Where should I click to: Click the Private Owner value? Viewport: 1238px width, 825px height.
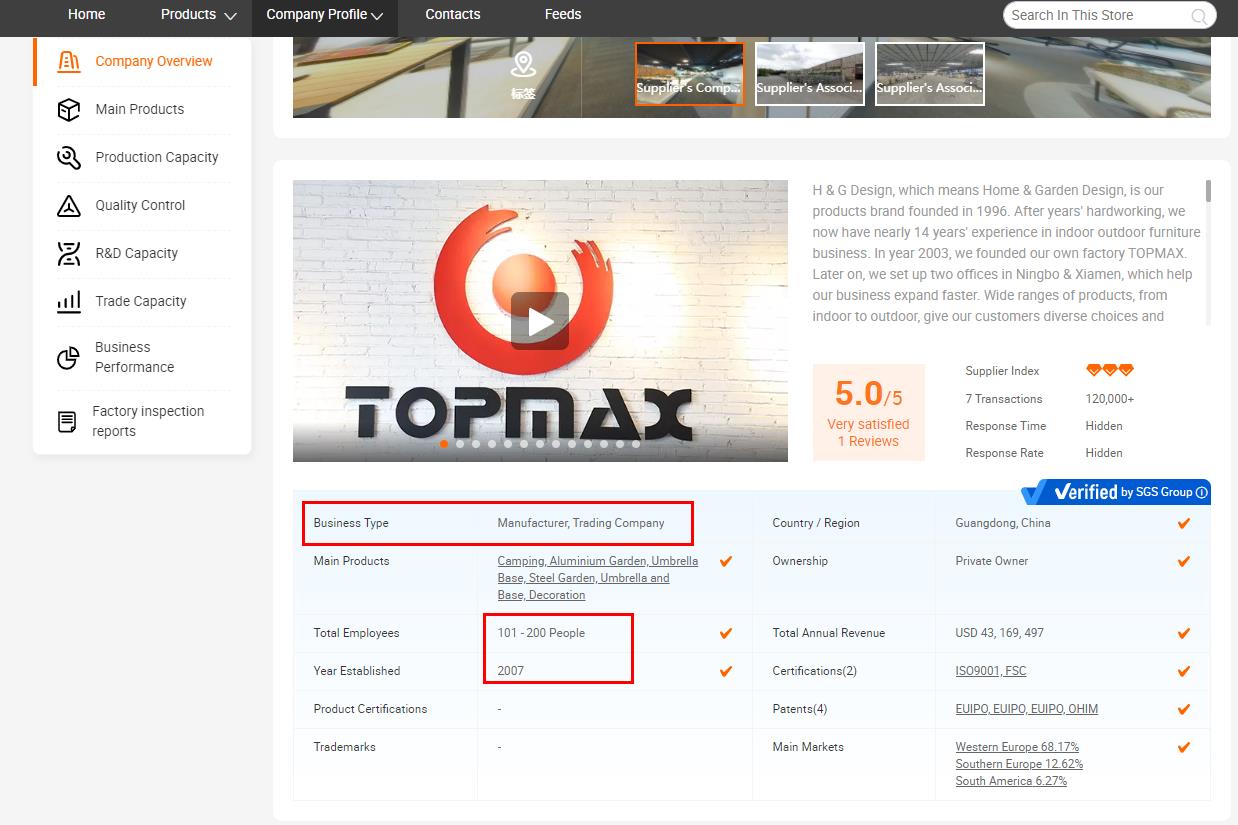tap(992, 561)
